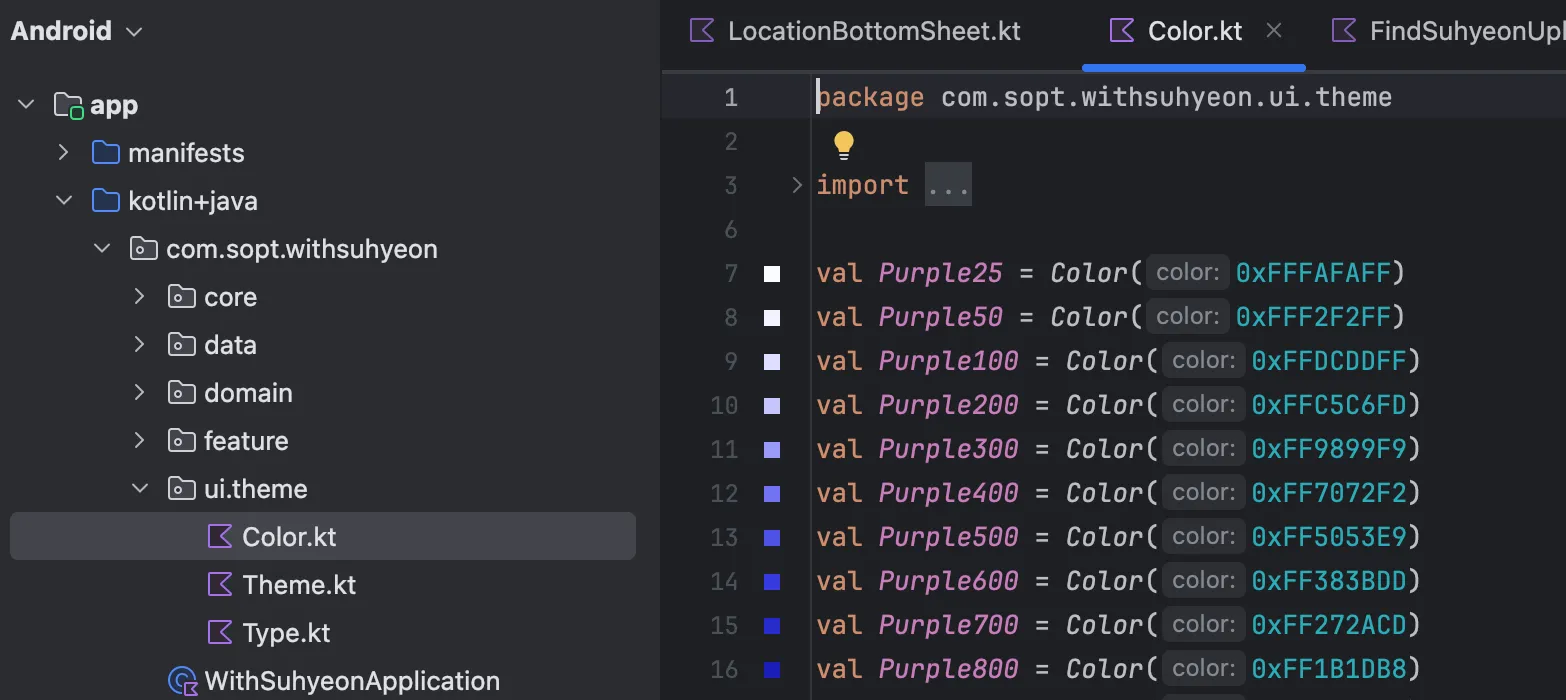
Task: Click the Type.kt Kotlin file icon
Action: pyautogui.click(x=220, y=633)
